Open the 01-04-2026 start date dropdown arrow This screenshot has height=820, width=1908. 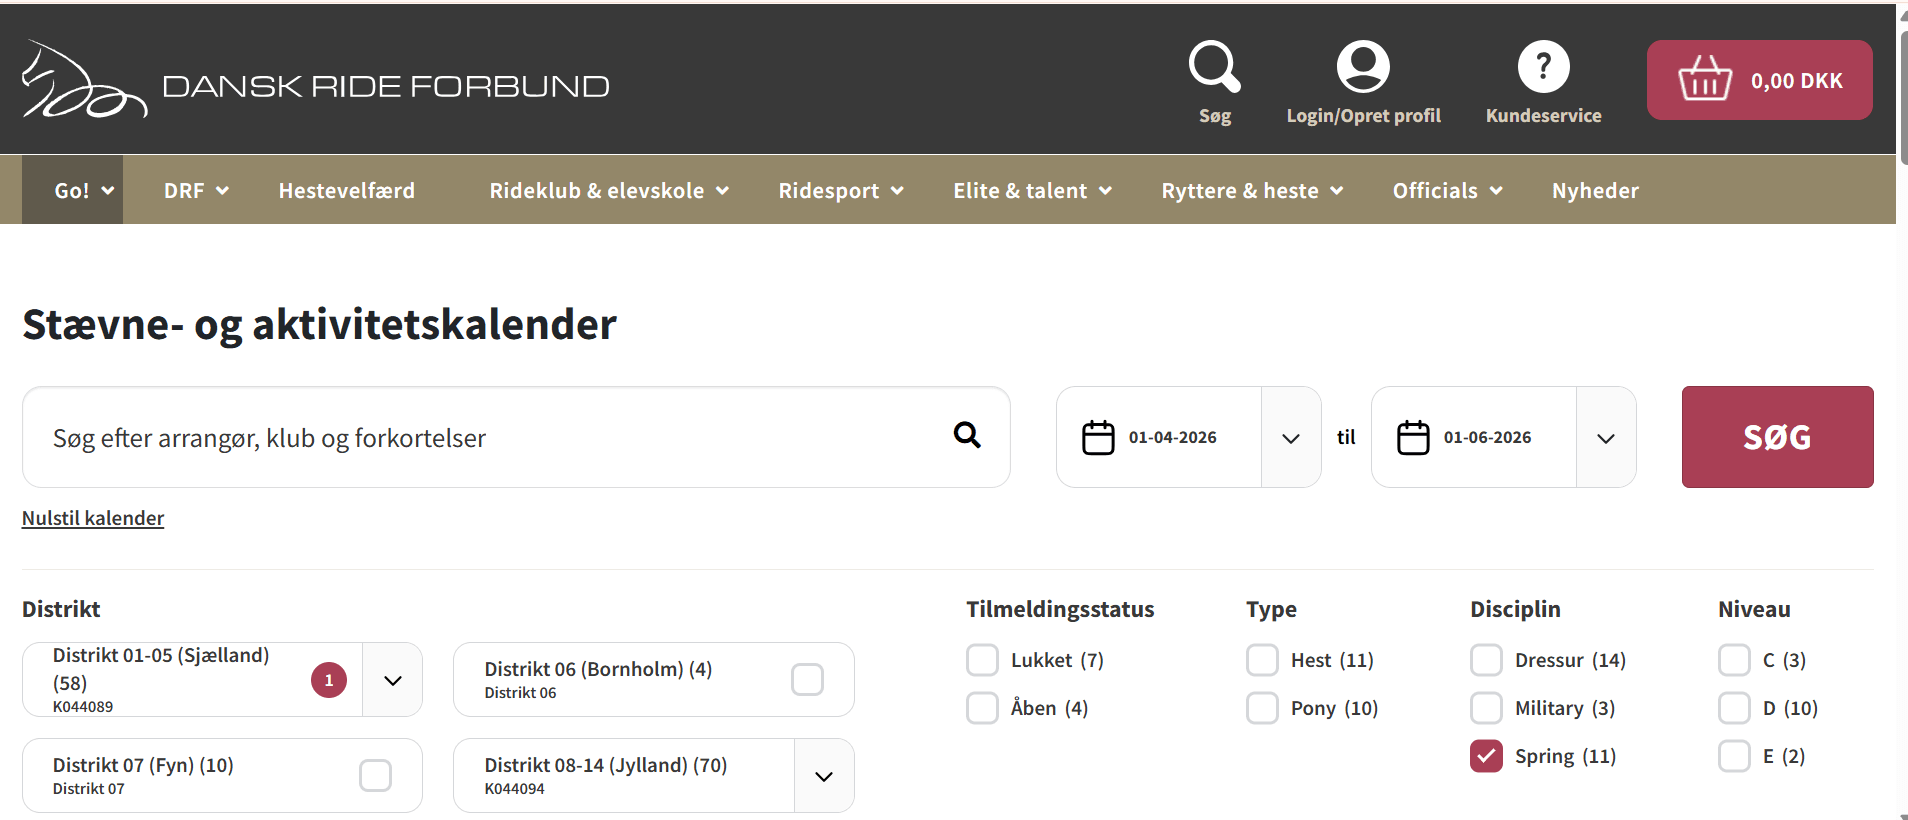[x=1291, y=438]
